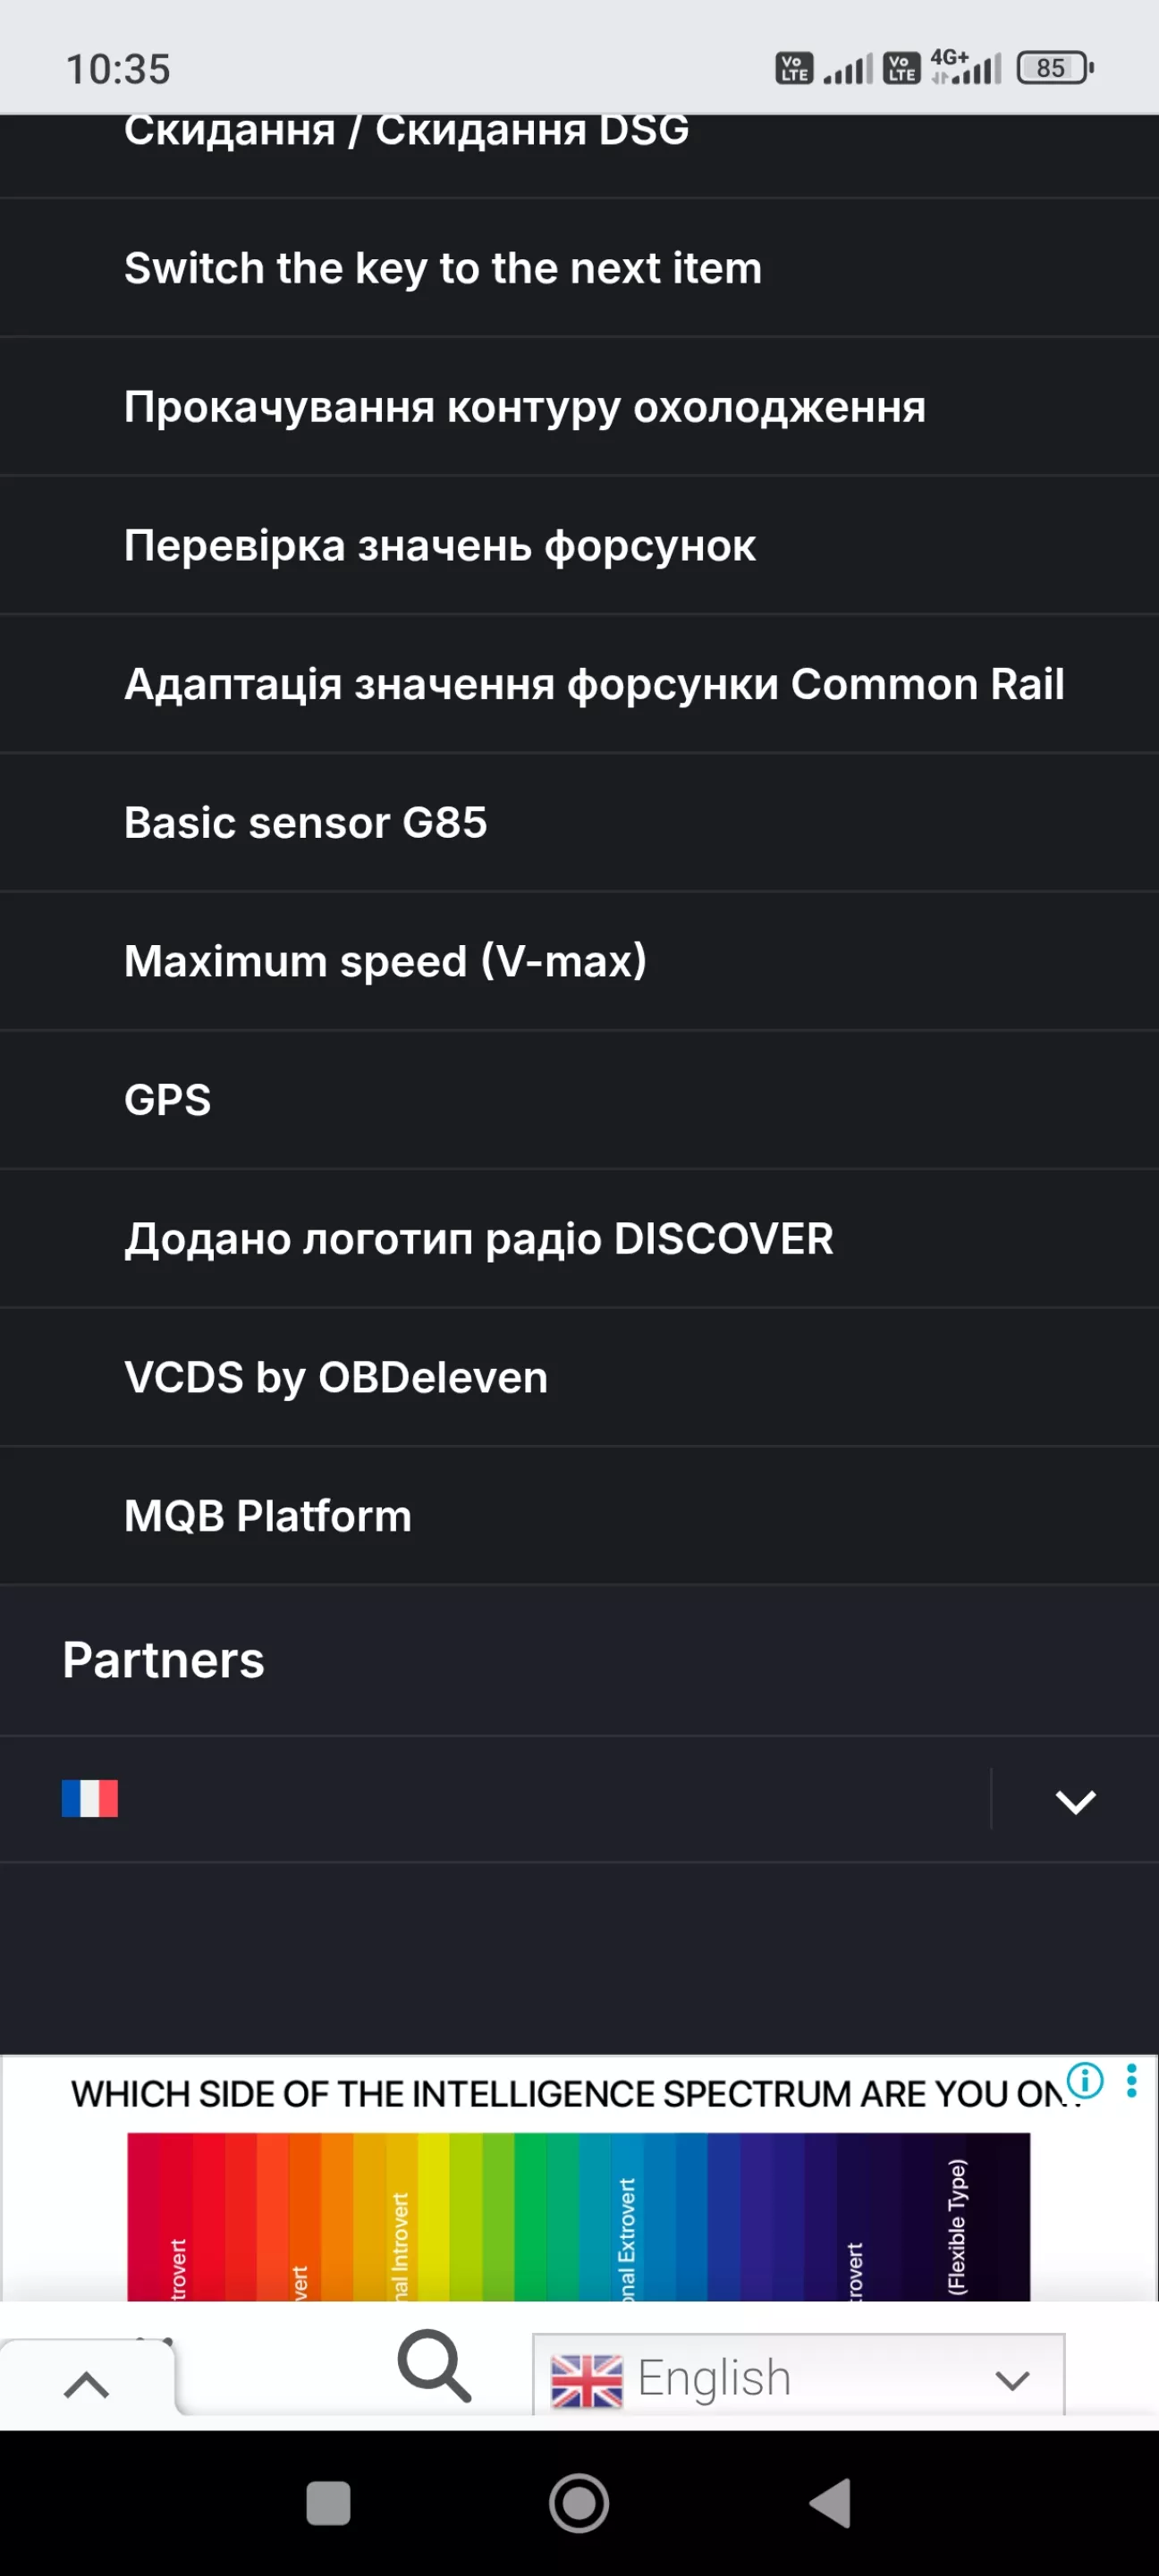
Task: Open Maximum speed (V-max) link
Action: [385, 961]
